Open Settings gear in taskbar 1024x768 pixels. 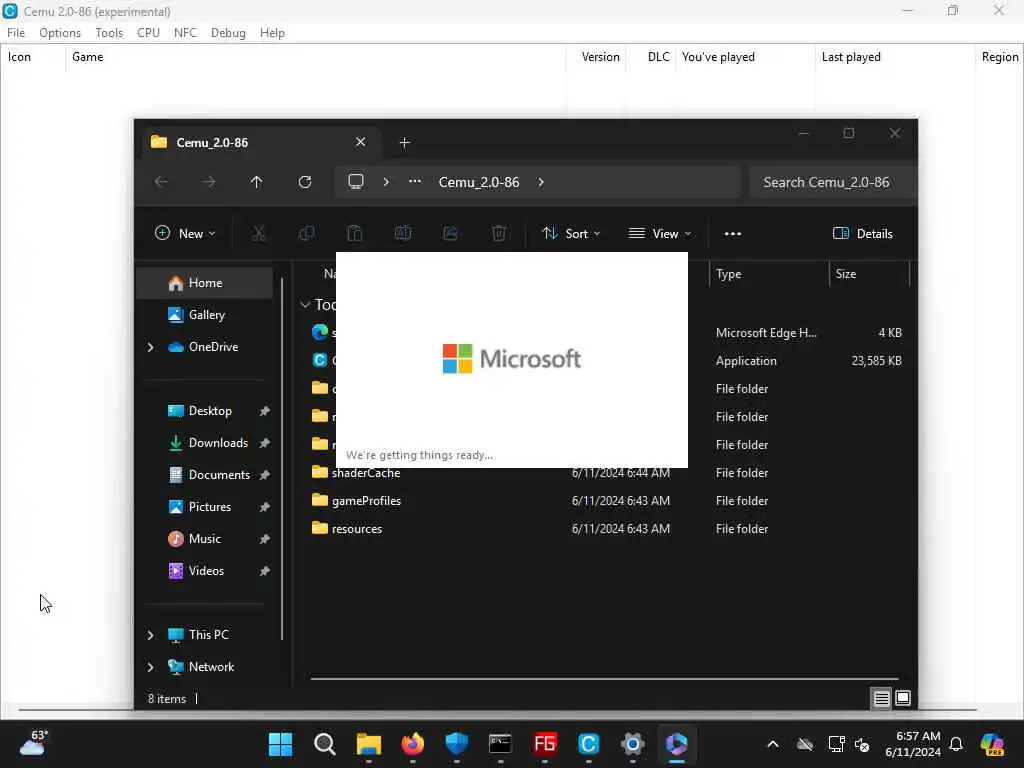633,744
